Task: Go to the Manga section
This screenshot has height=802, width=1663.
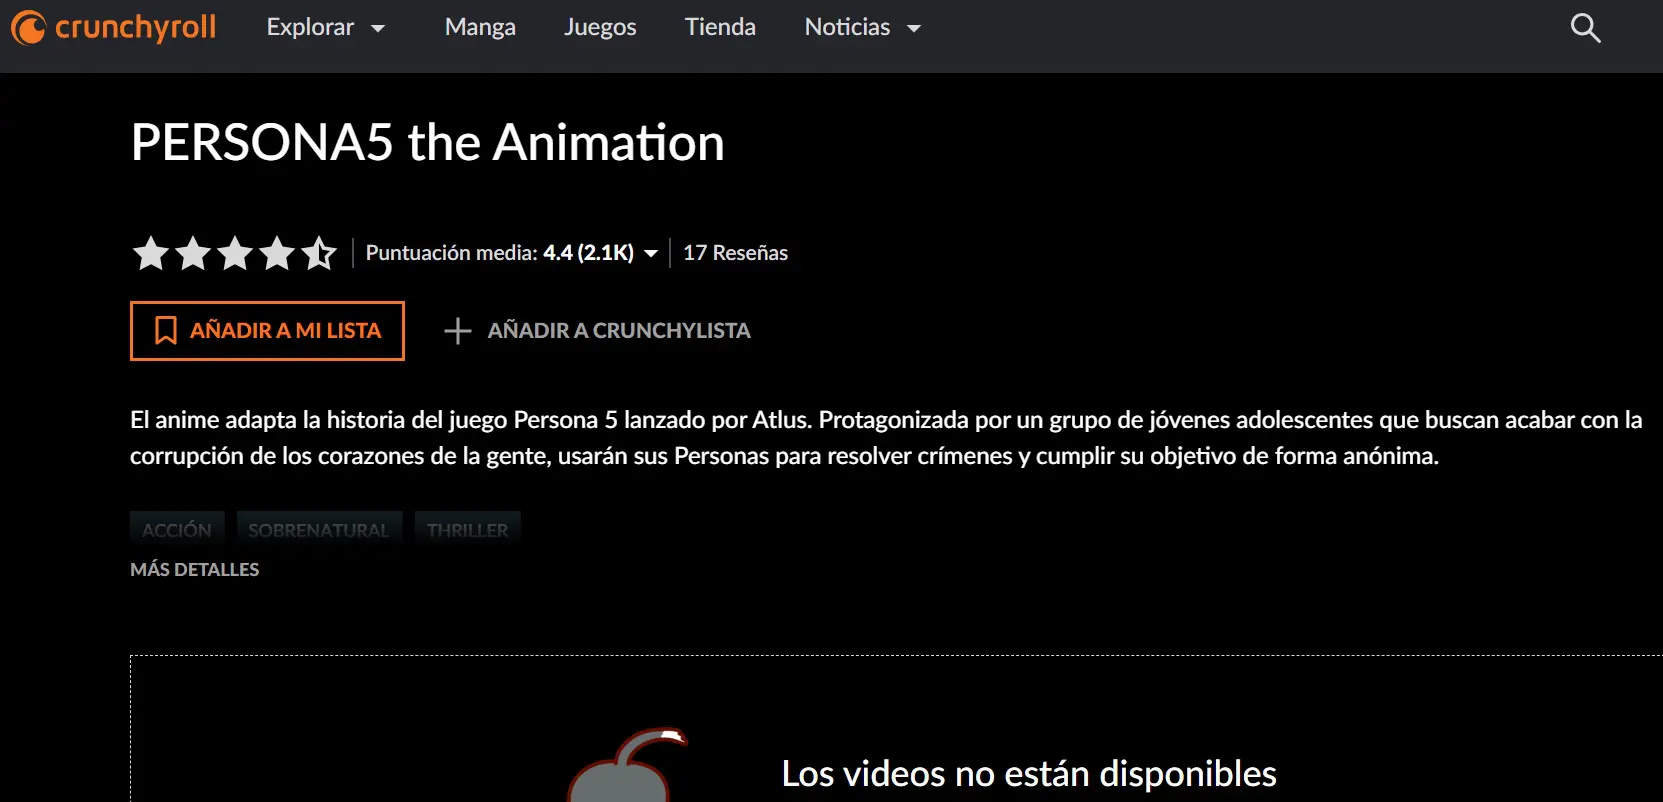Action: coord(480,28)
